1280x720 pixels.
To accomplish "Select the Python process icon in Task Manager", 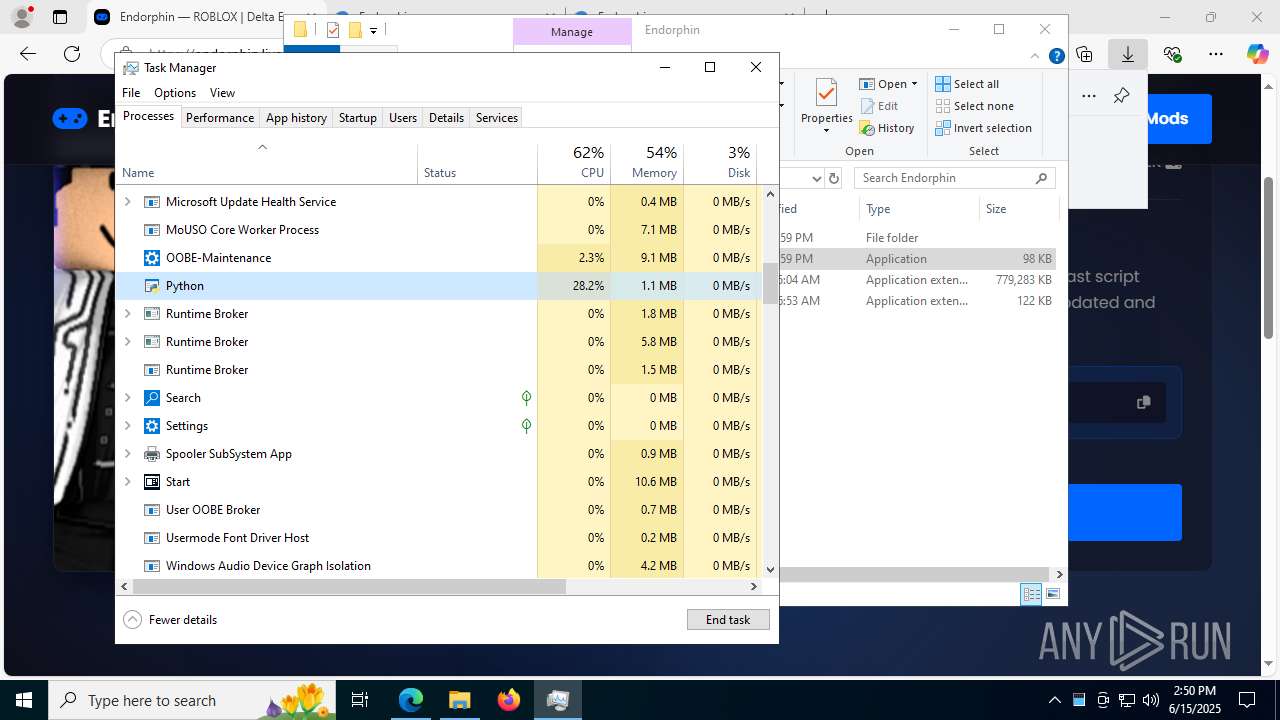I will point(152,286).
